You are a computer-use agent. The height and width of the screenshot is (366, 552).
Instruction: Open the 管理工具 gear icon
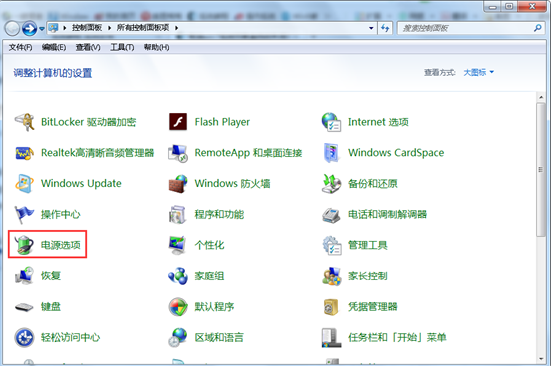pos(332,245)
